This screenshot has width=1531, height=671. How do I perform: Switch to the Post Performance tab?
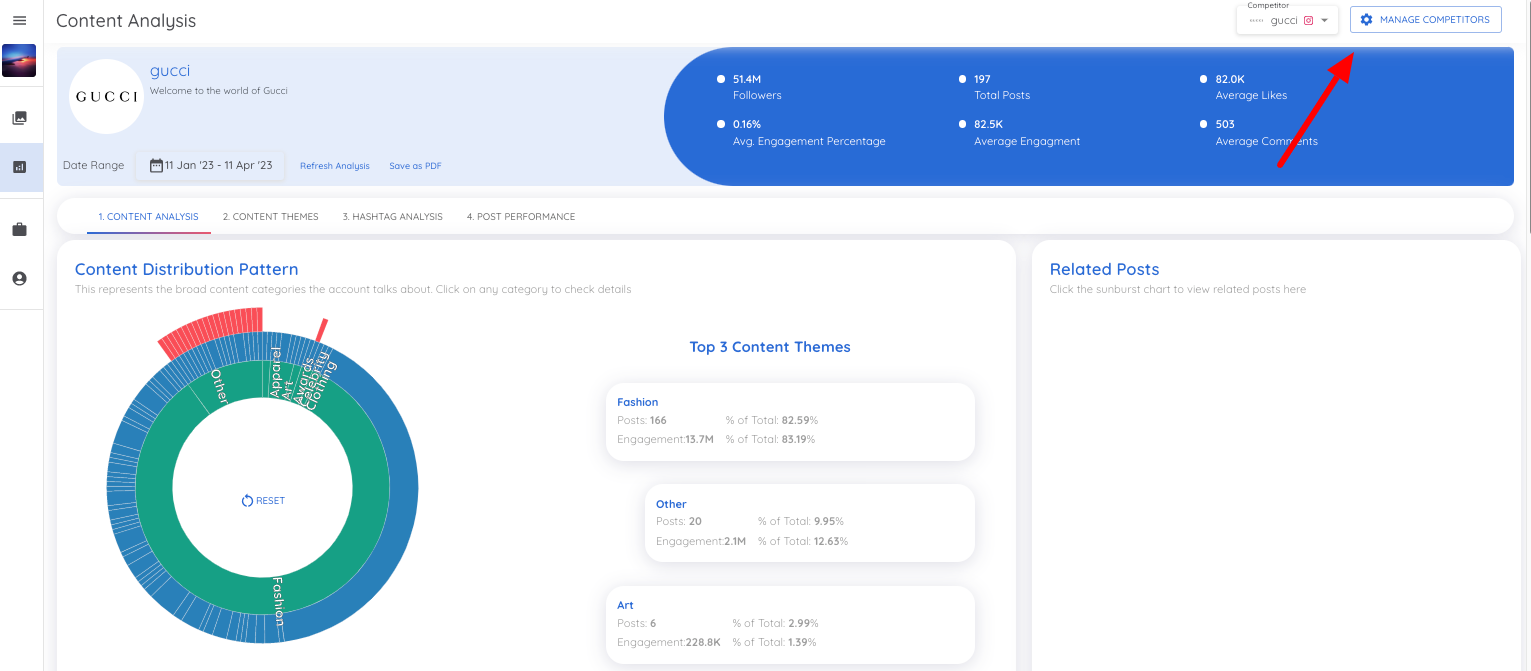521,216
